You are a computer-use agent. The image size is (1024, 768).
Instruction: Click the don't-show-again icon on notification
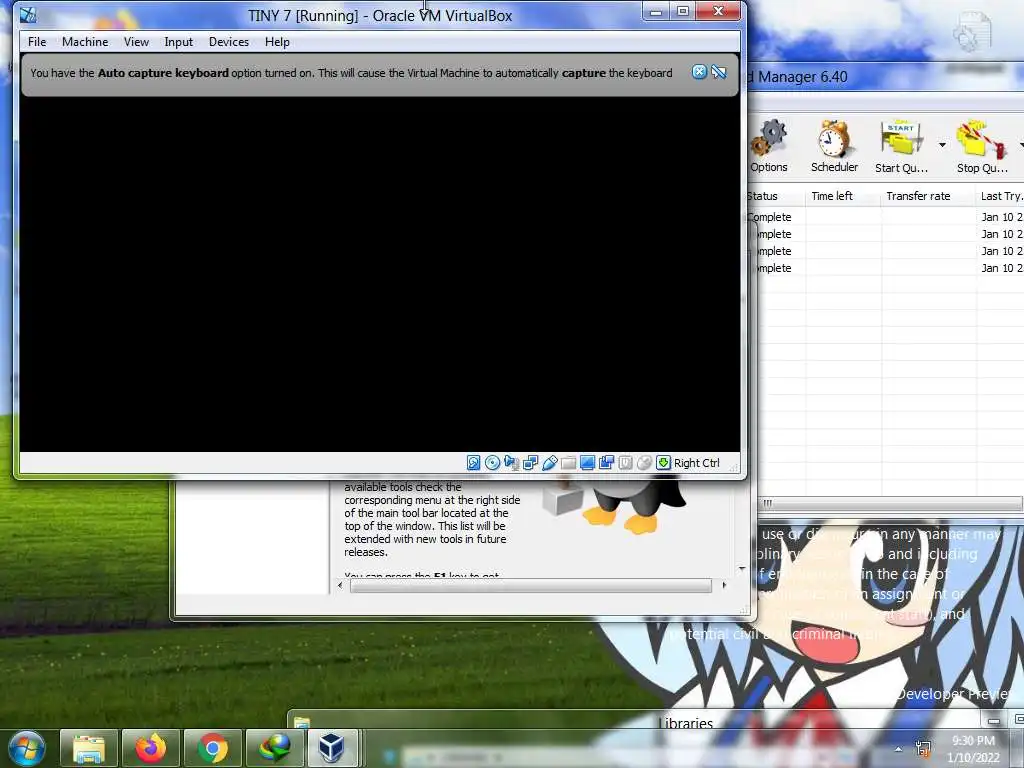(x=719, y=72)
